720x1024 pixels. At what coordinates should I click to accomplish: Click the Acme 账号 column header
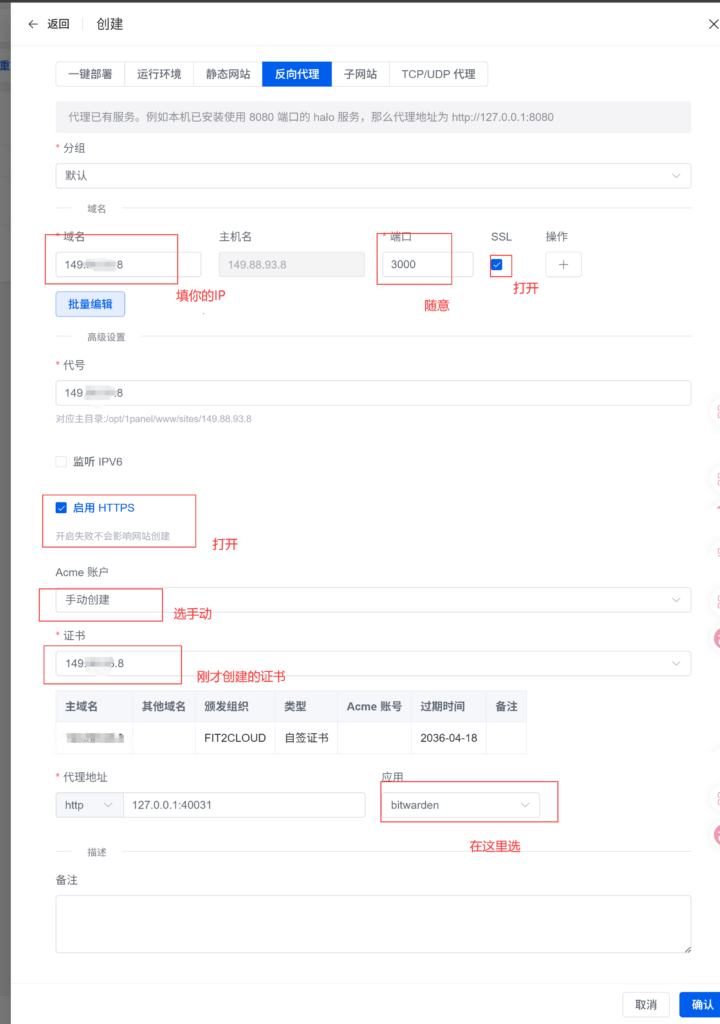pos(374,707)
